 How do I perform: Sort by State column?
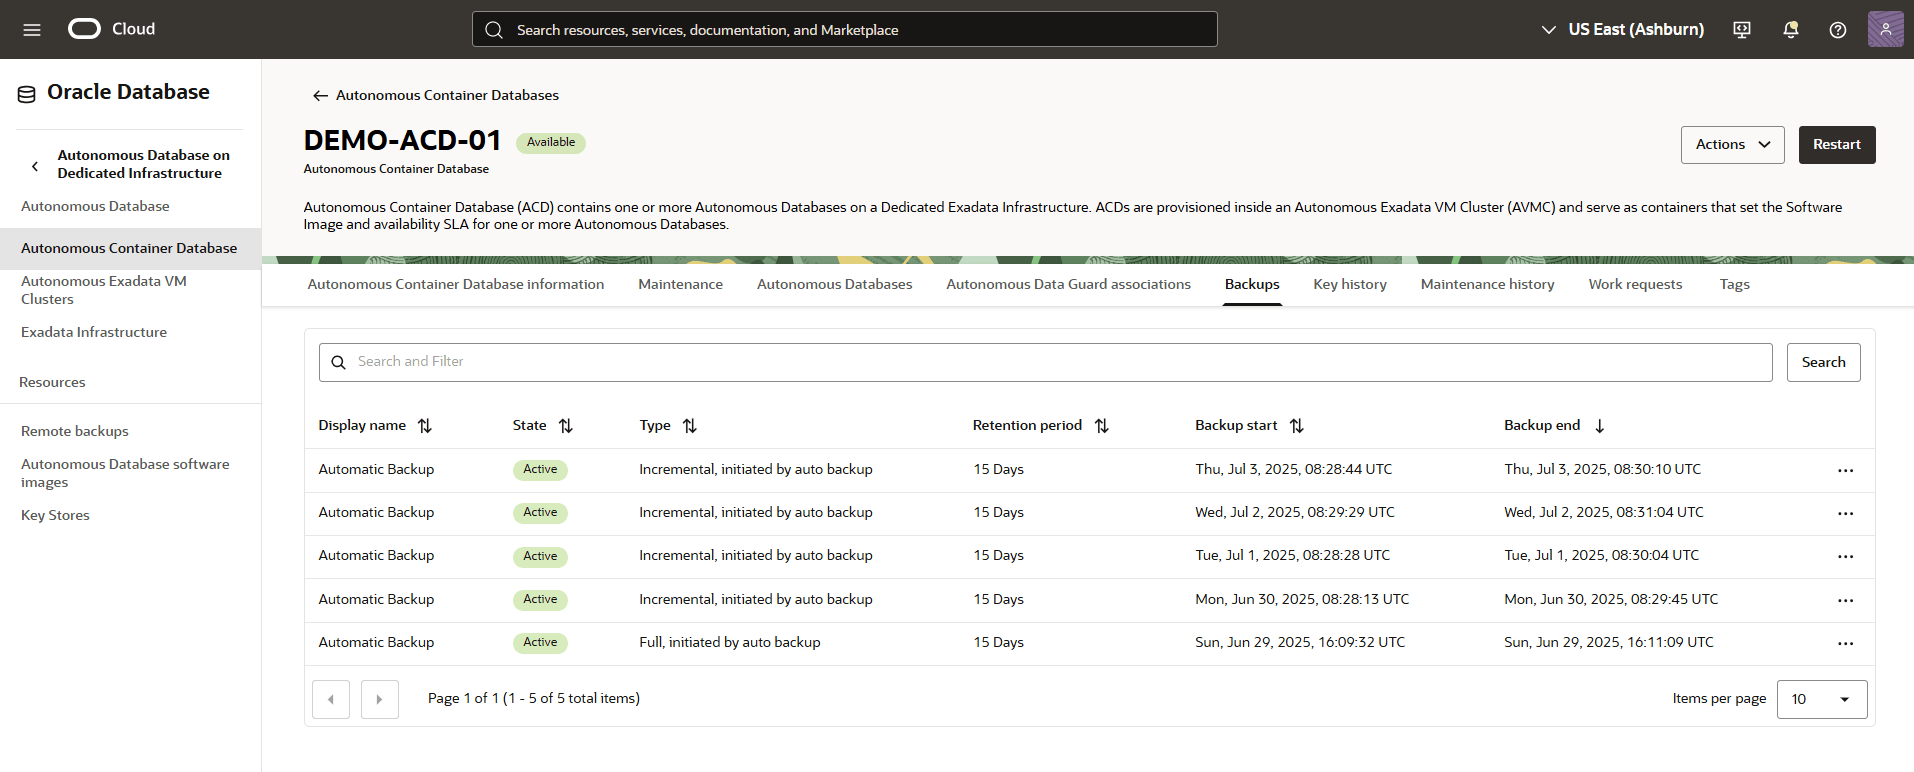(x=566, y=426)
